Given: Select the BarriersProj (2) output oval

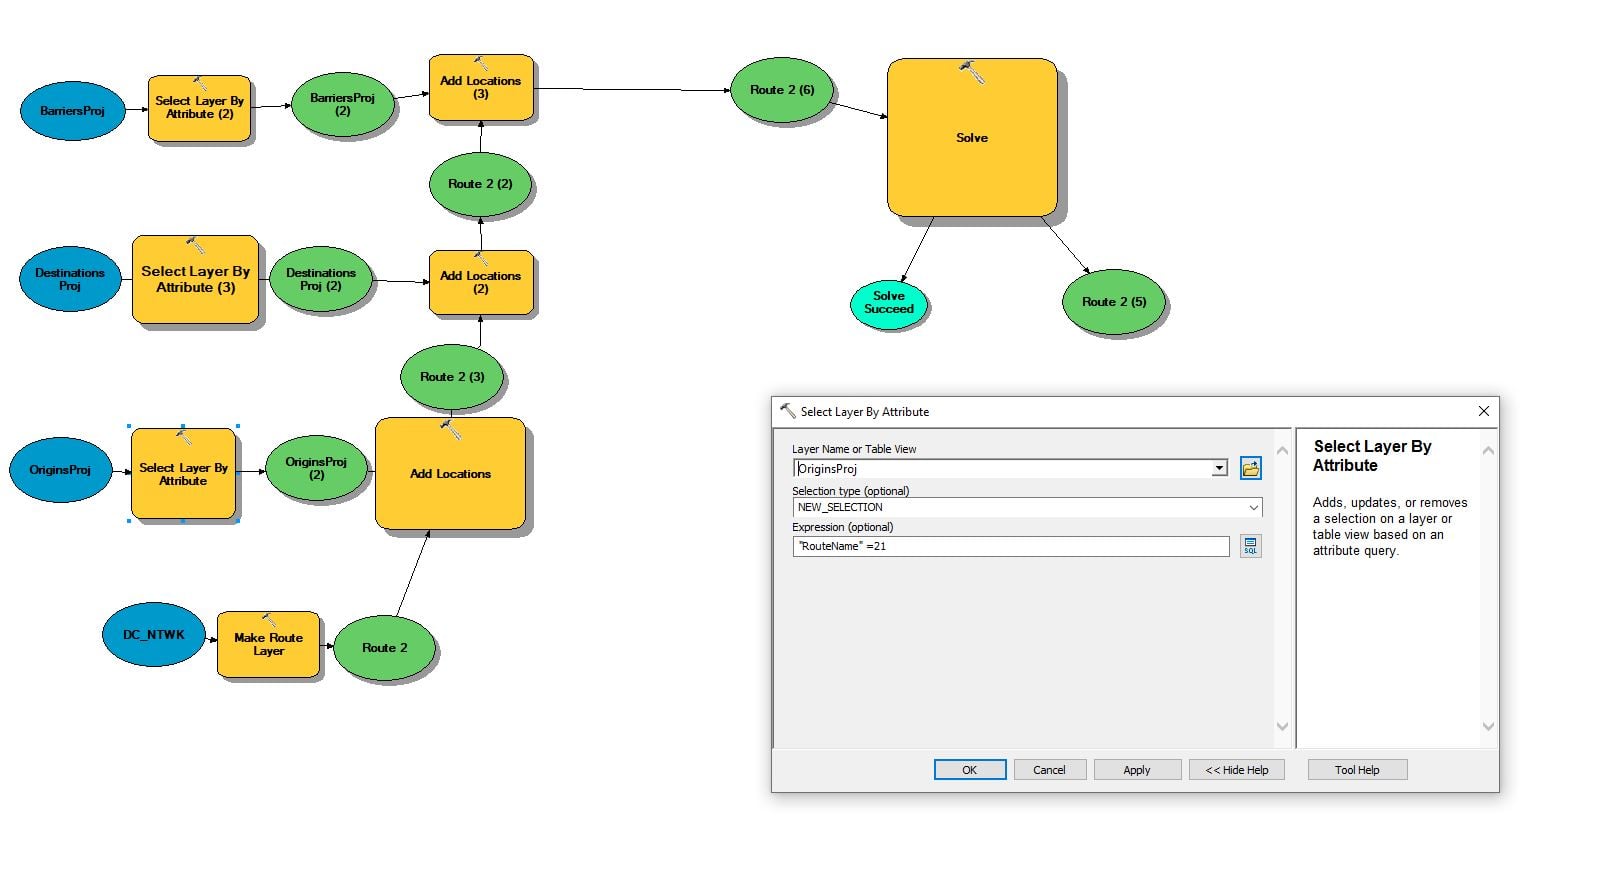Looking at the screenshot, I should pos(342,104).
